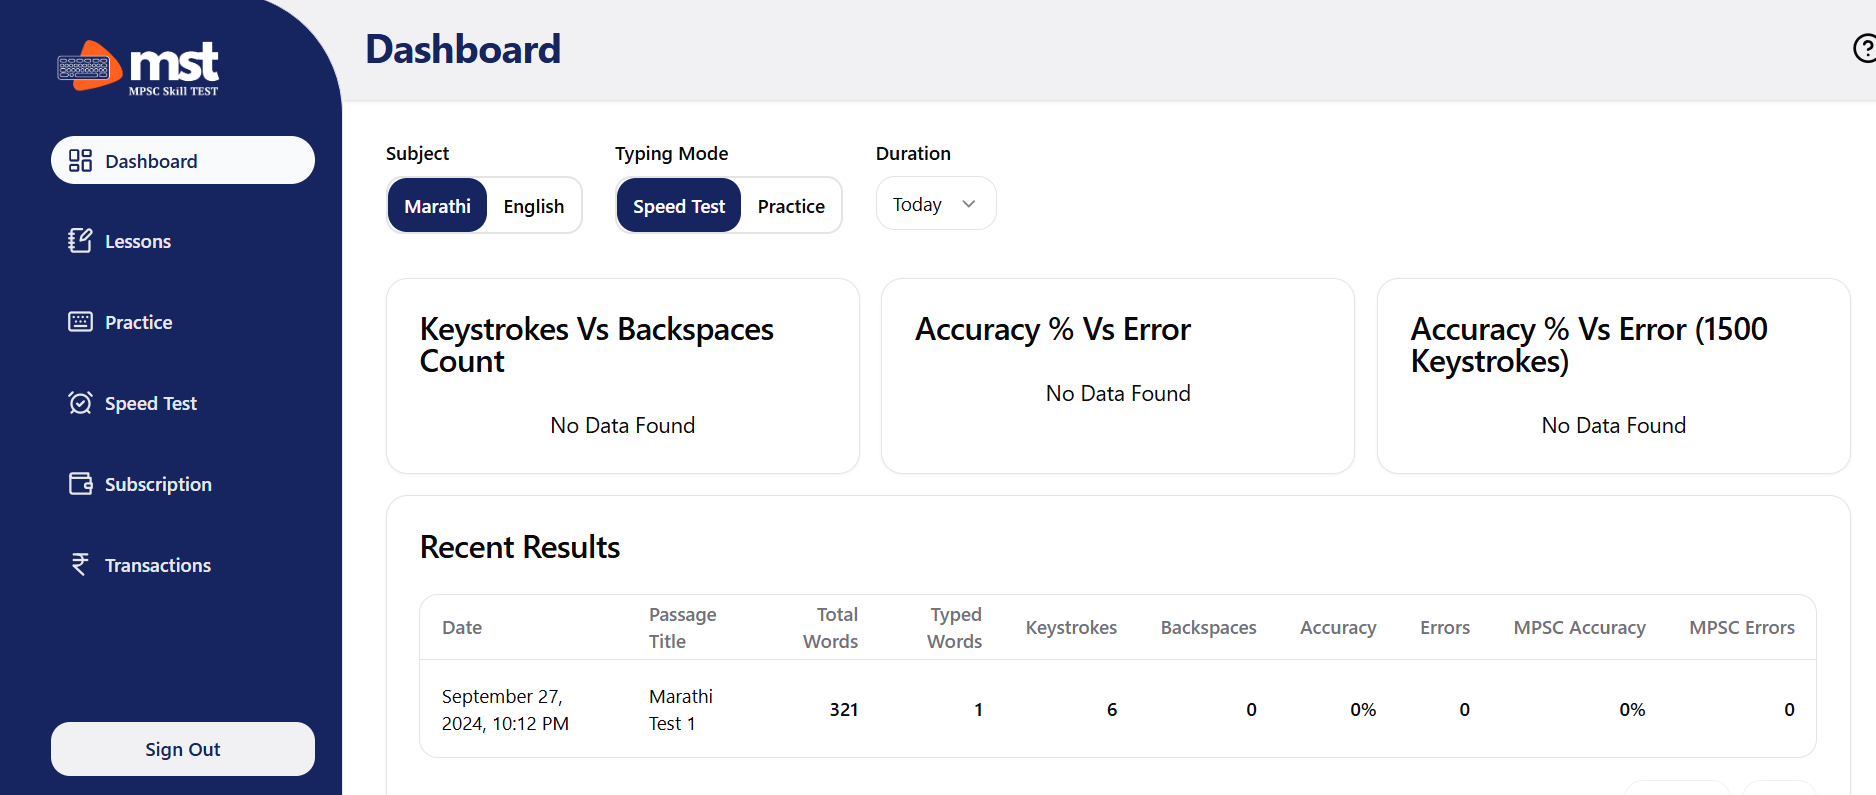Expand Duration using the chevron arrow
Viewport: 1876px width, 795px height.
[x=968, y=204]
